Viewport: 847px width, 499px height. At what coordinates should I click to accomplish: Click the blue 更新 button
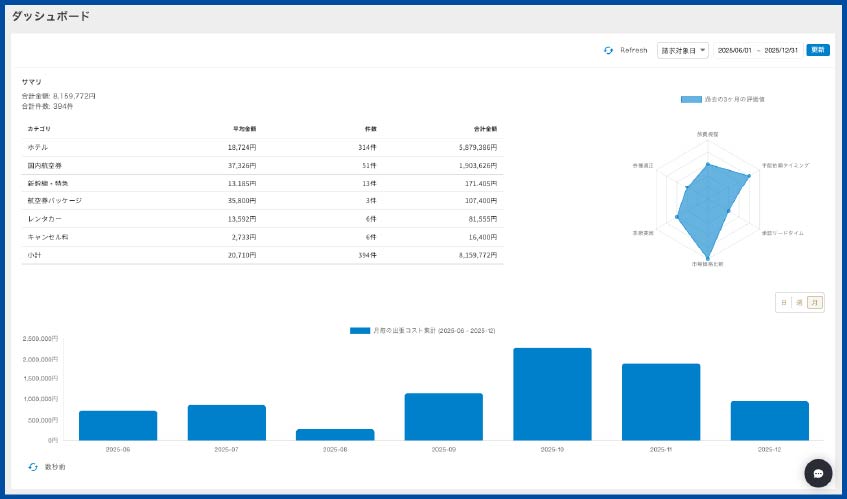(x=818, y=50)
